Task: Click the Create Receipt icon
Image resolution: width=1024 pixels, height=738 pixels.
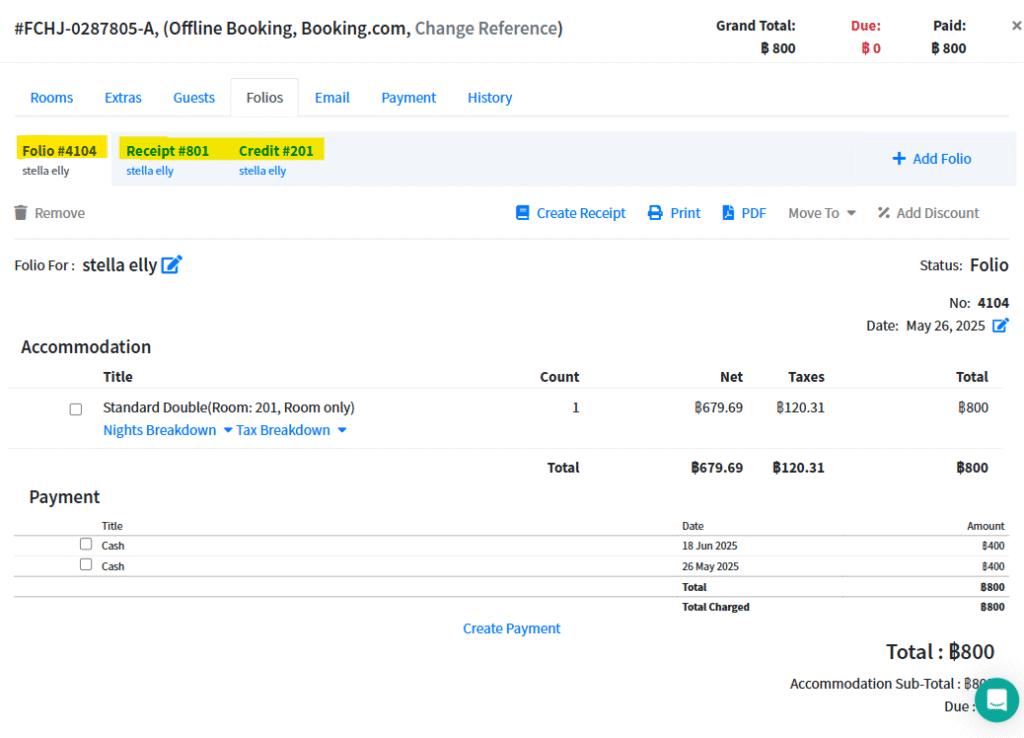Action: (x=523, y=213)
